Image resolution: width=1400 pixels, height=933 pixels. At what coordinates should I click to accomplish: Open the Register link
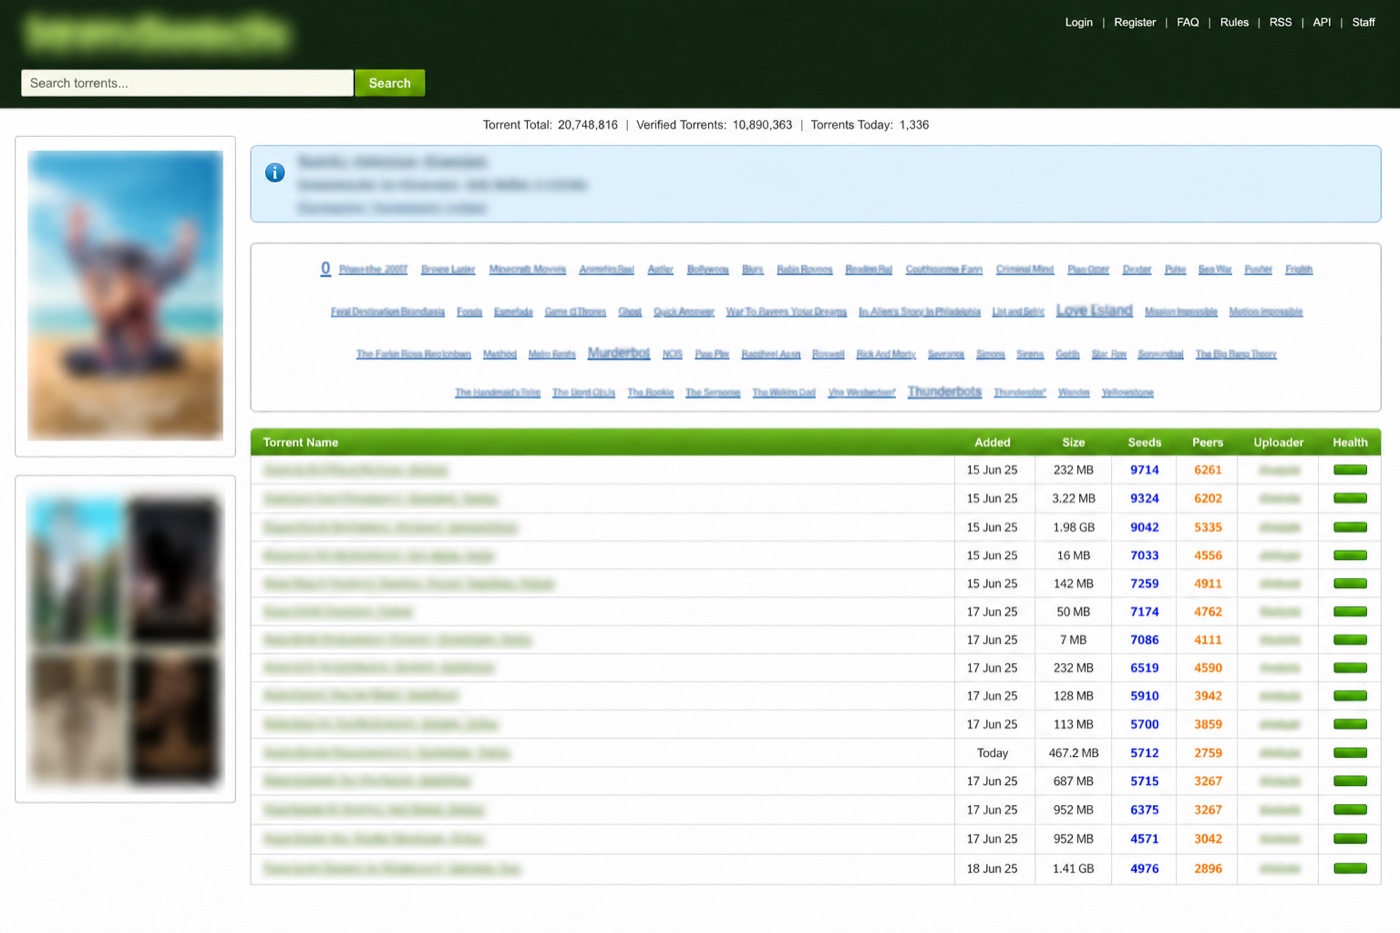click(x=1135, y=22)
